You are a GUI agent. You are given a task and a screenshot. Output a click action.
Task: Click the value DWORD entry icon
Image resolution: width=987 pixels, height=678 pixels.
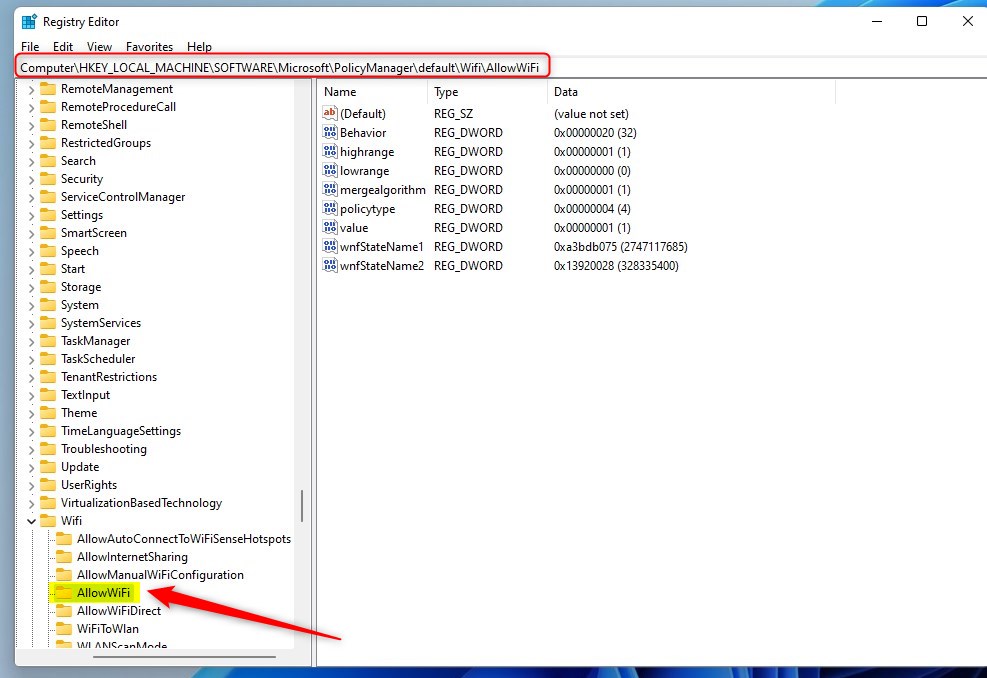(x=330, y=227)
